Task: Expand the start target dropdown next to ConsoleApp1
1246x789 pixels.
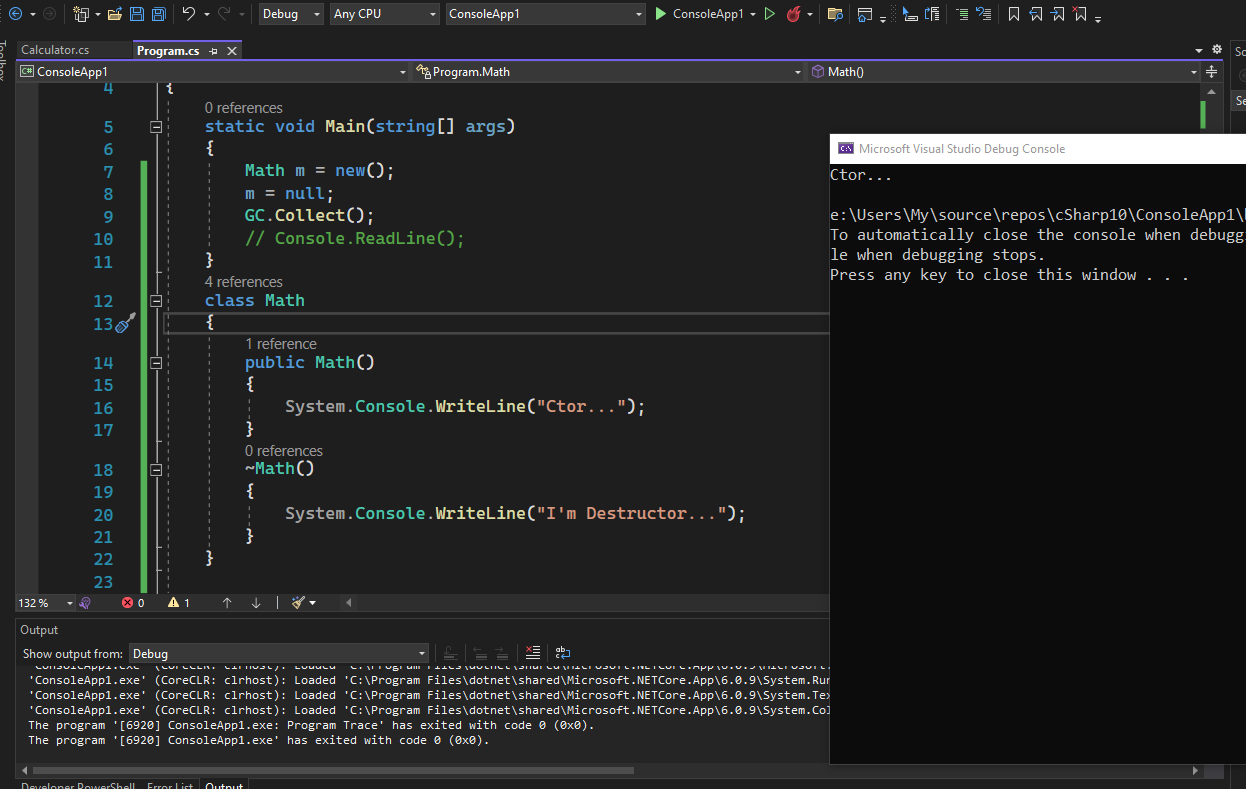Action: click(752, 15)
